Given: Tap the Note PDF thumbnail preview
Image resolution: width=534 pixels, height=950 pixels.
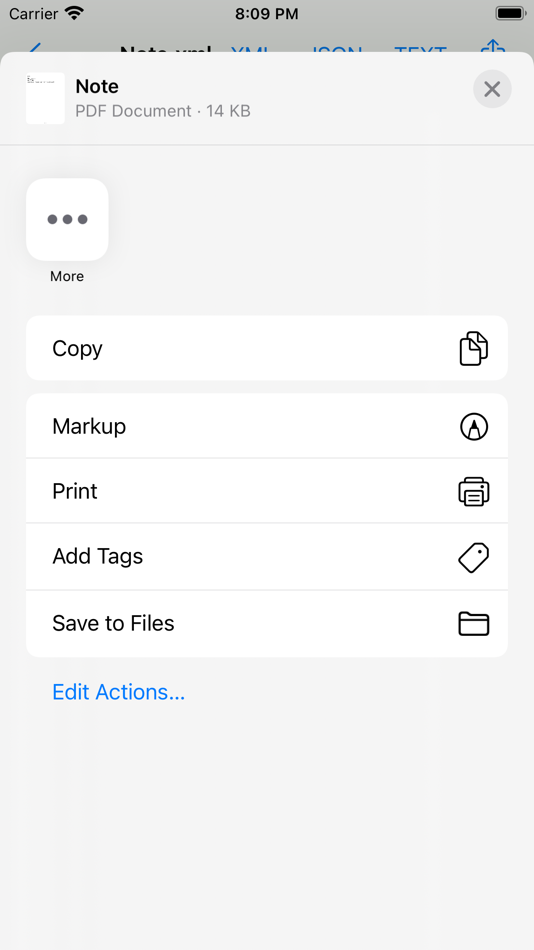Looking at the screenshot, I should [45, 98].
